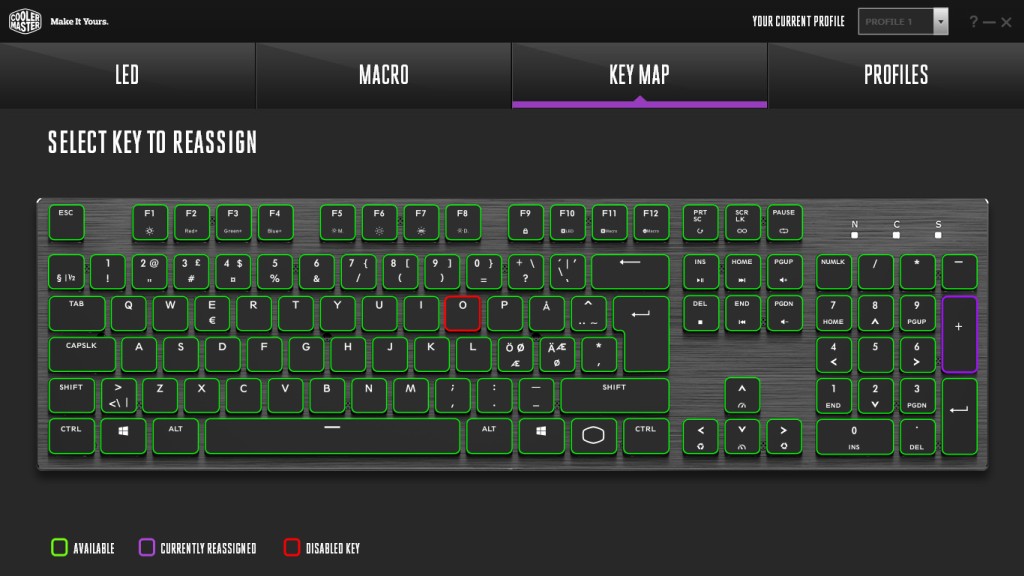Select the F9 lock key
This screenshot has width=1024, height=576.
[x=525, y=222]
